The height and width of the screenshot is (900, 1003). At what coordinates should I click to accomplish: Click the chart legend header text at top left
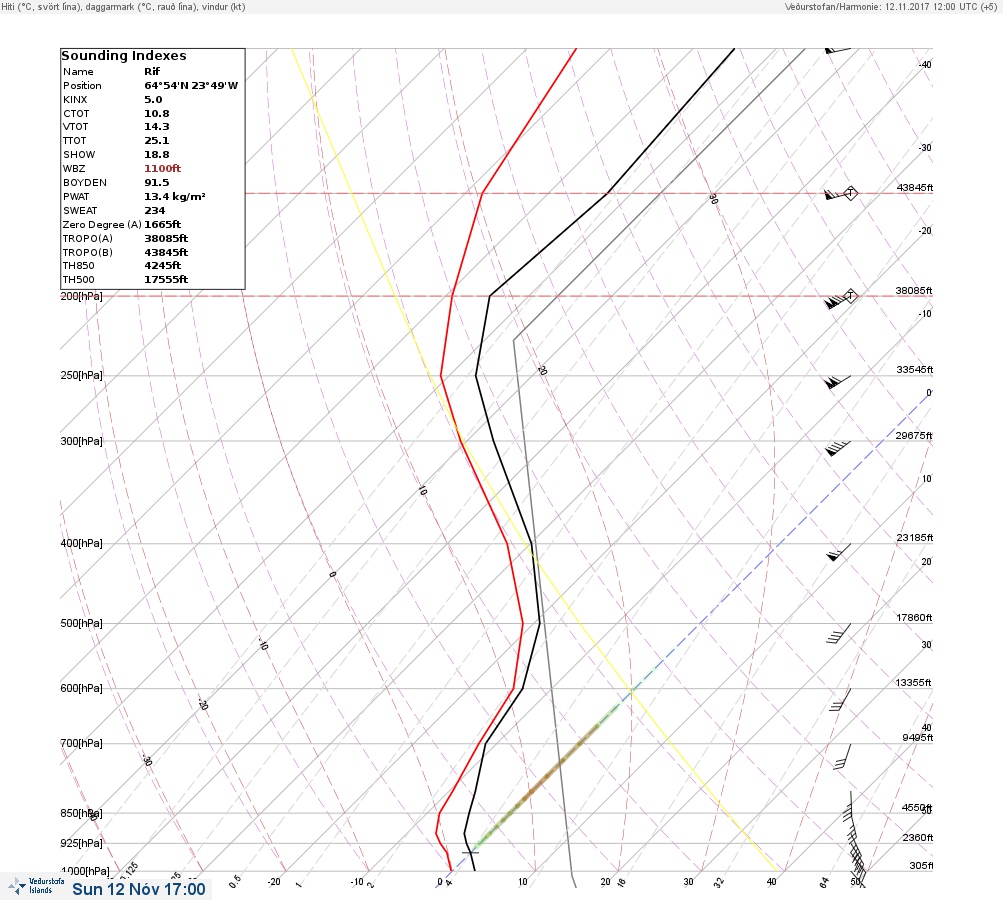click(123, 7)
